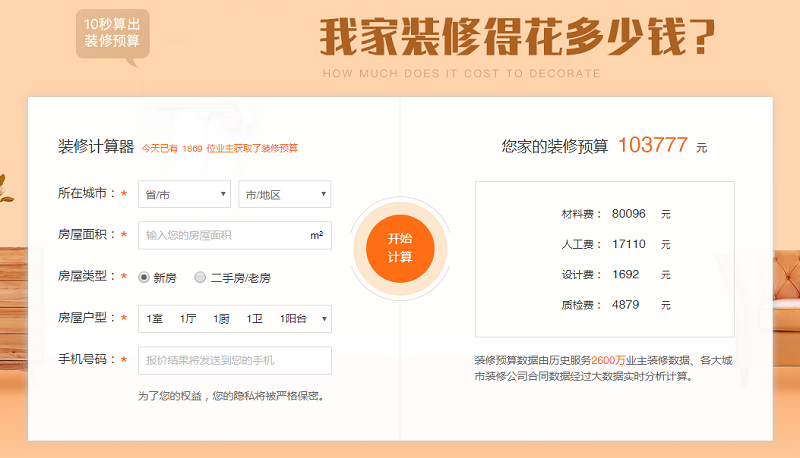Click the 质检费 value 4879

(x=626, y=304)
